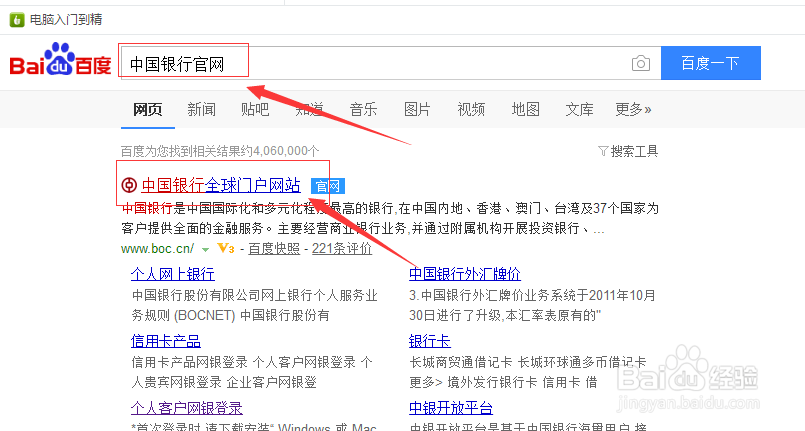This screenshot has height=431, width=805.
Task: Open the 搜索工具 search tools filter
Action: click(x=628, y=151)
